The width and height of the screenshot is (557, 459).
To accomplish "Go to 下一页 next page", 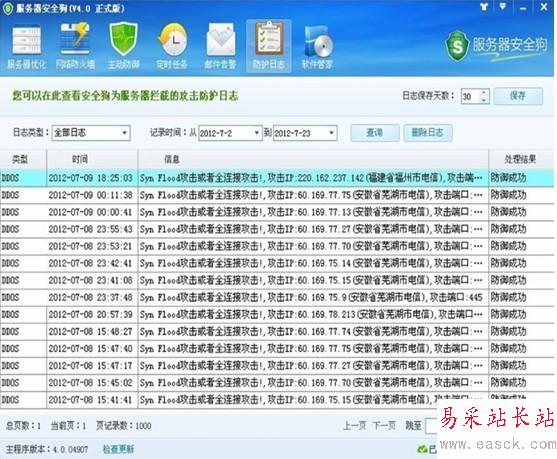I will [384, 426].
